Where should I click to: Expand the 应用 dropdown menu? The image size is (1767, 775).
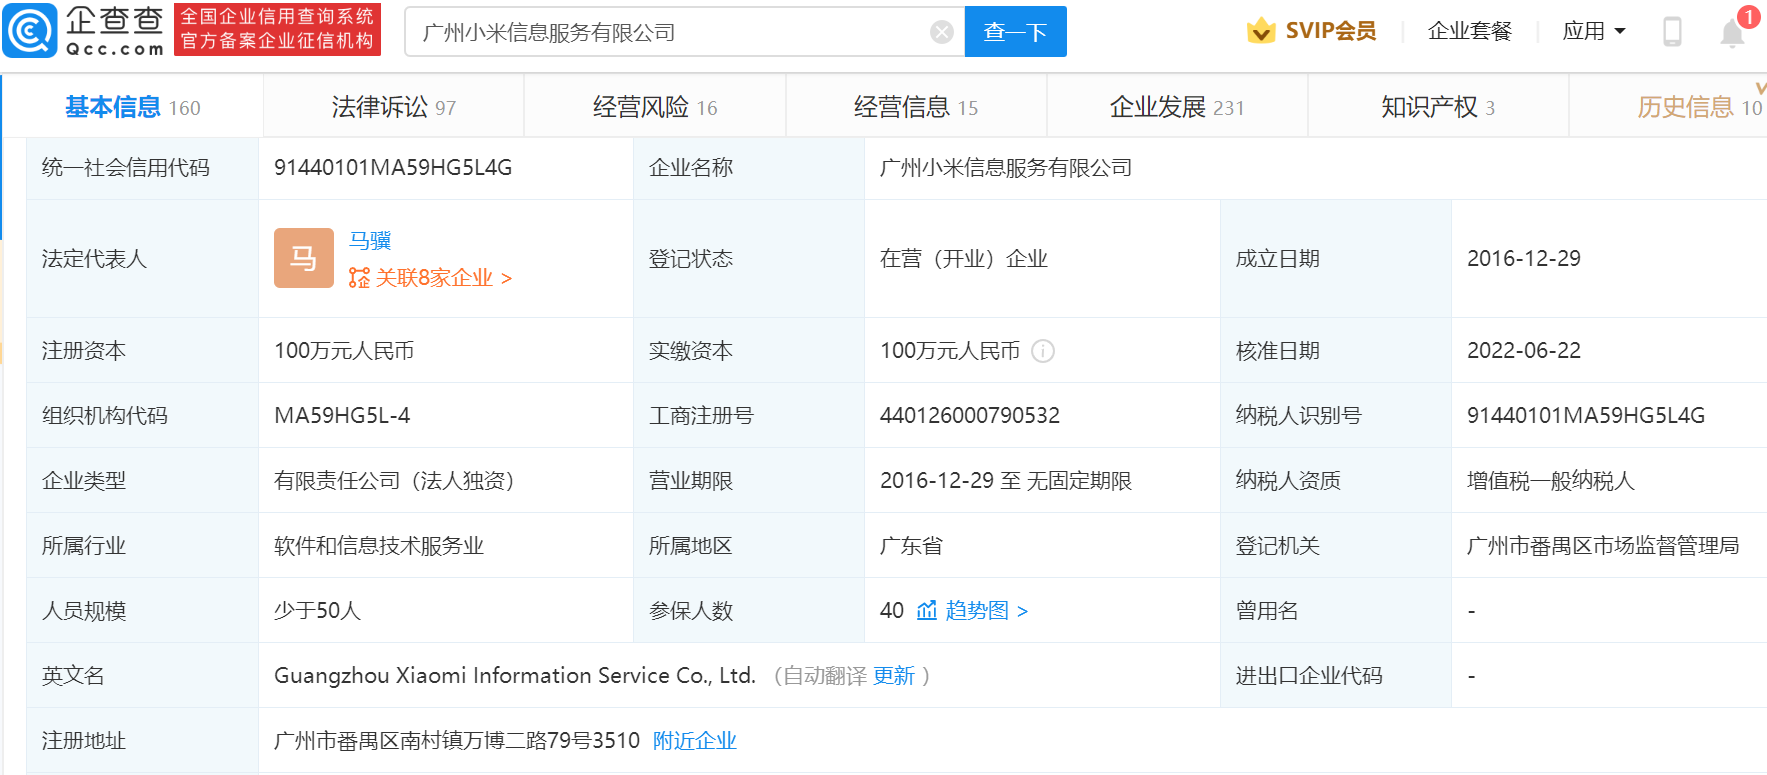[1594, 31]
